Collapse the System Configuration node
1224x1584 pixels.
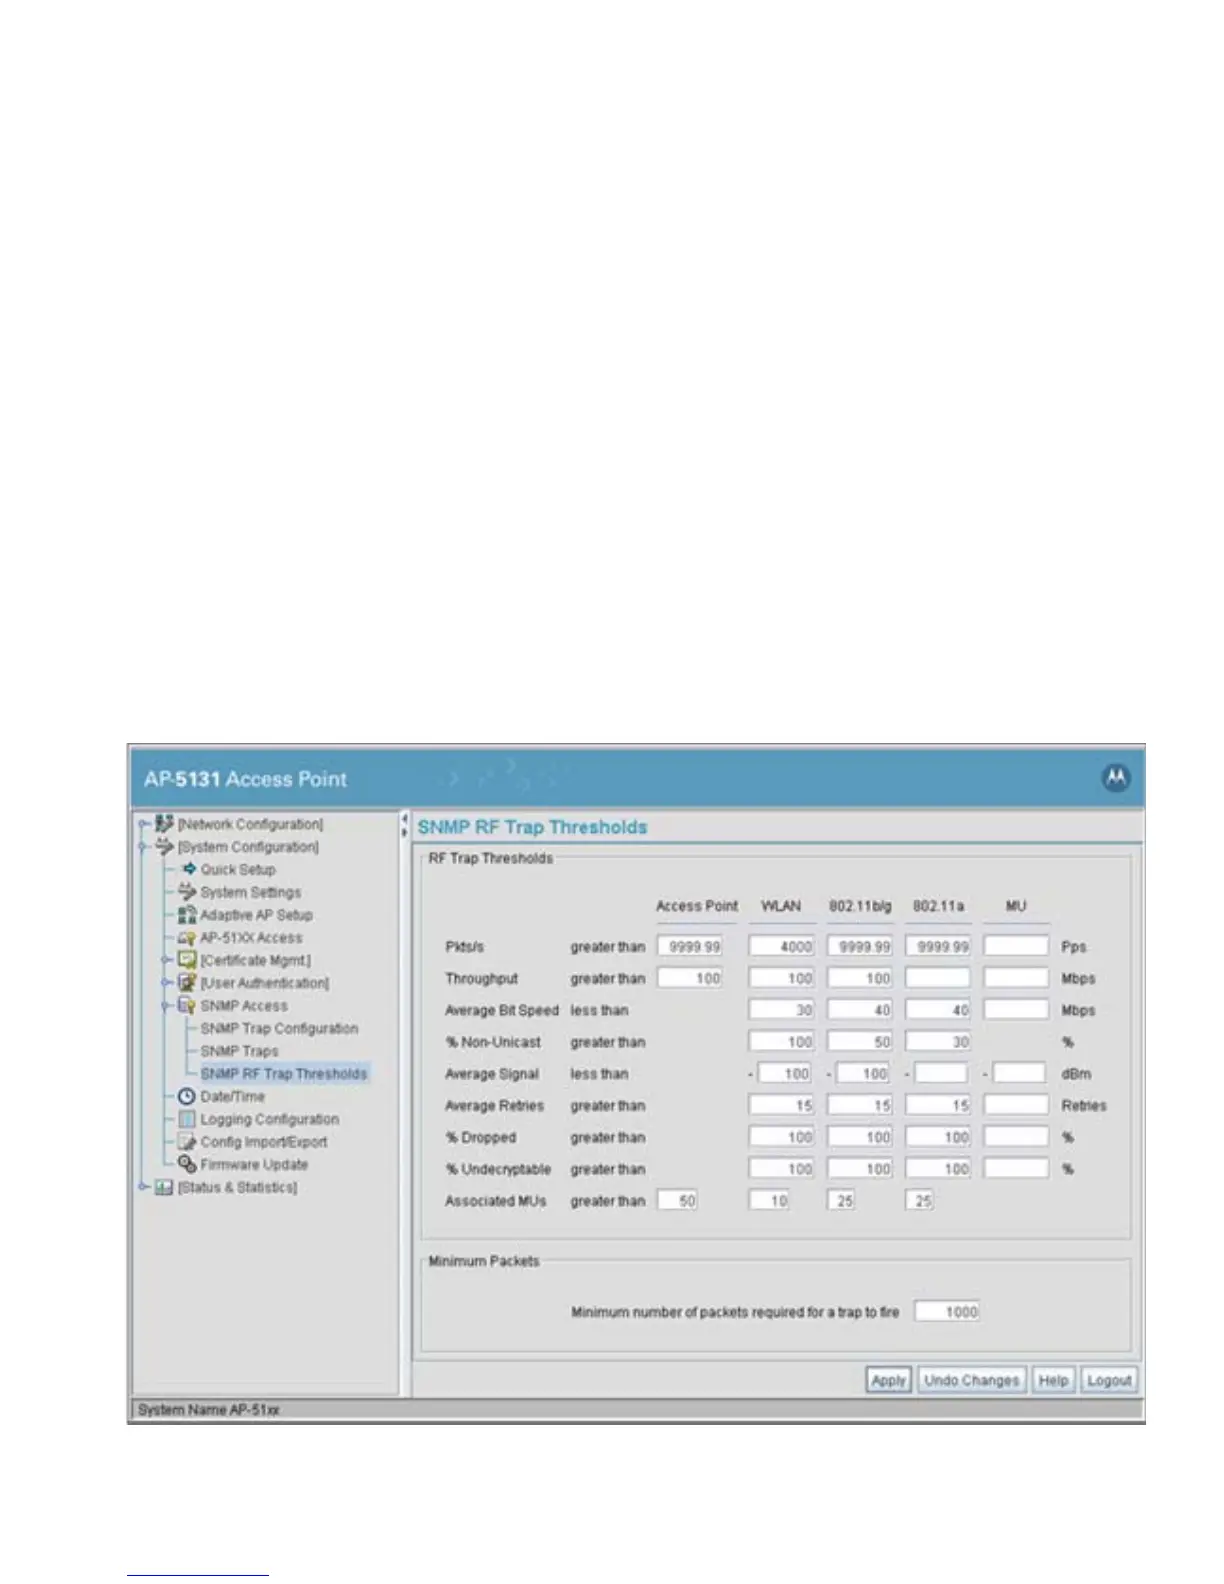(144, 847)
